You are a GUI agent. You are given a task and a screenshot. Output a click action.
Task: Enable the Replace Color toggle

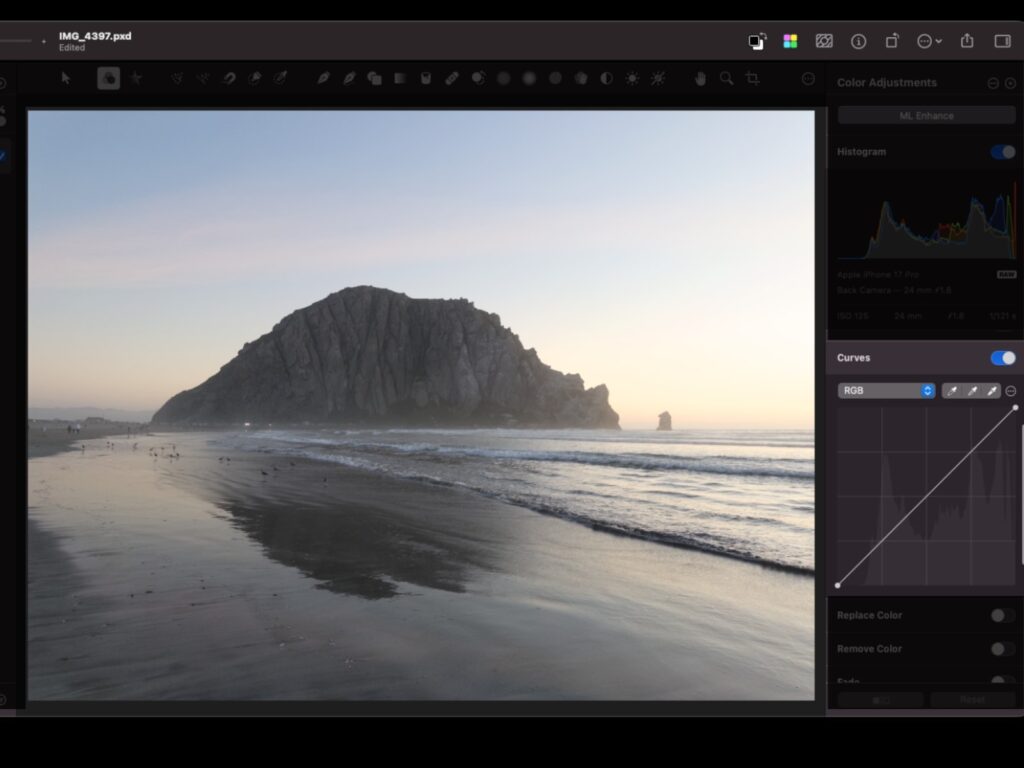(1002, 616)
